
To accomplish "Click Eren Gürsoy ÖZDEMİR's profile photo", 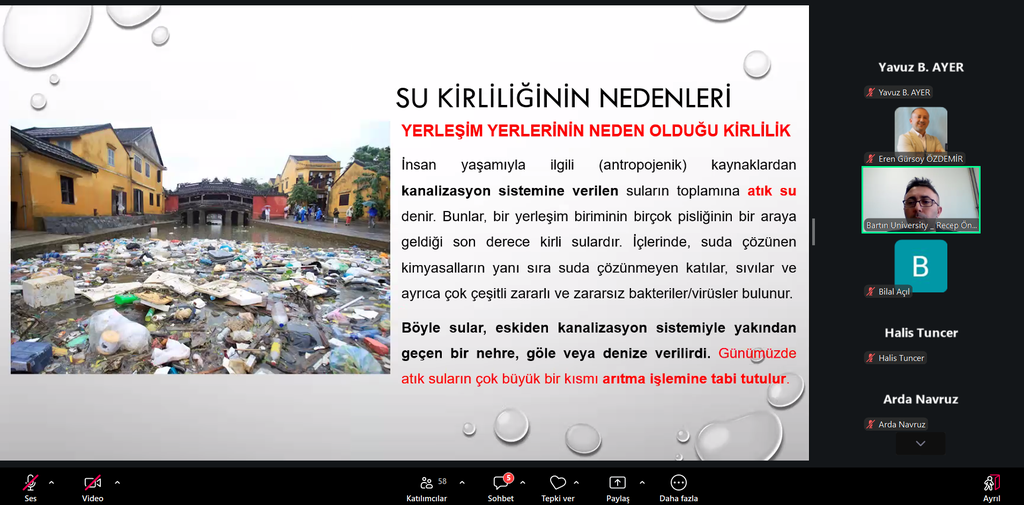I will 920,129.
